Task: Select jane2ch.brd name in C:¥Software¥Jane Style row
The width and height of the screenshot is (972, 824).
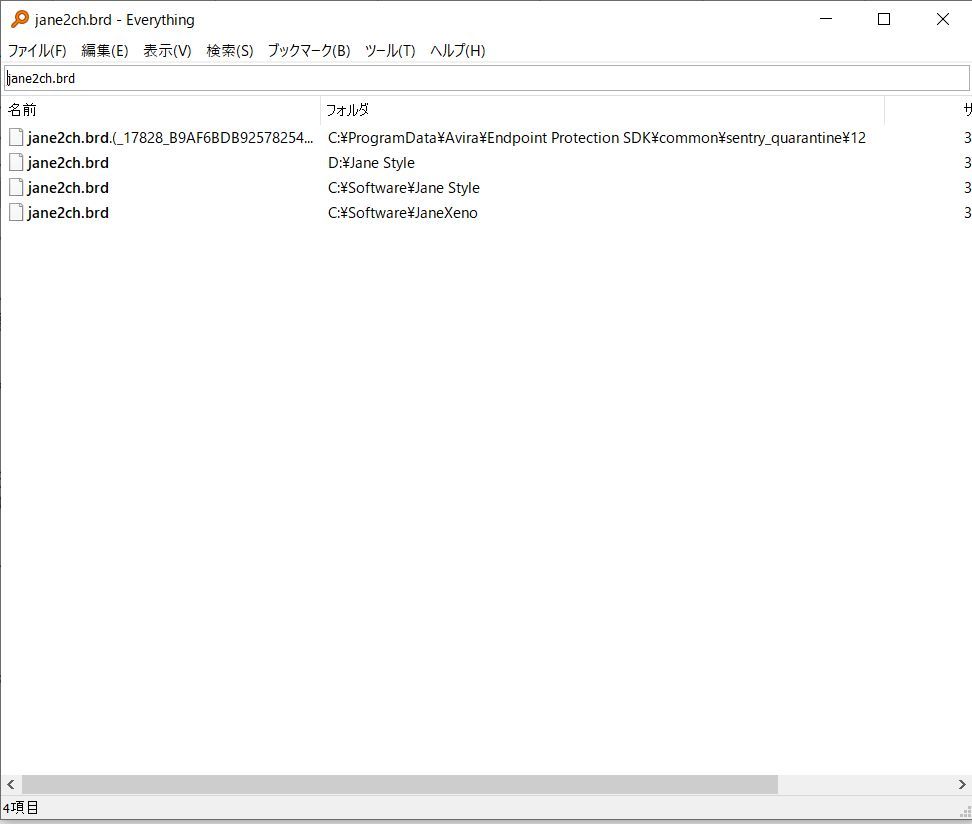Action: pyautogui.click(x=68, y=187)
